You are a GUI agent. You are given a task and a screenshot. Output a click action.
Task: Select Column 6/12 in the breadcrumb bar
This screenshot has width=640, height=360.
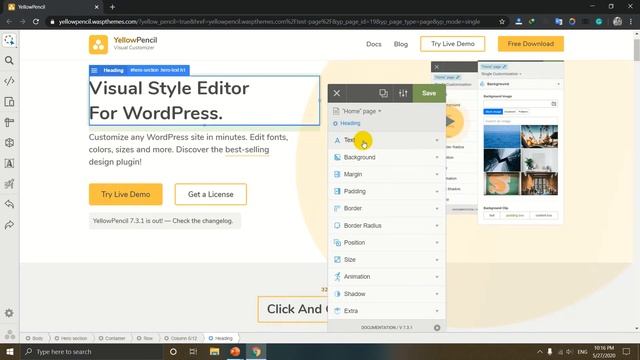click(x=180, y=338)
